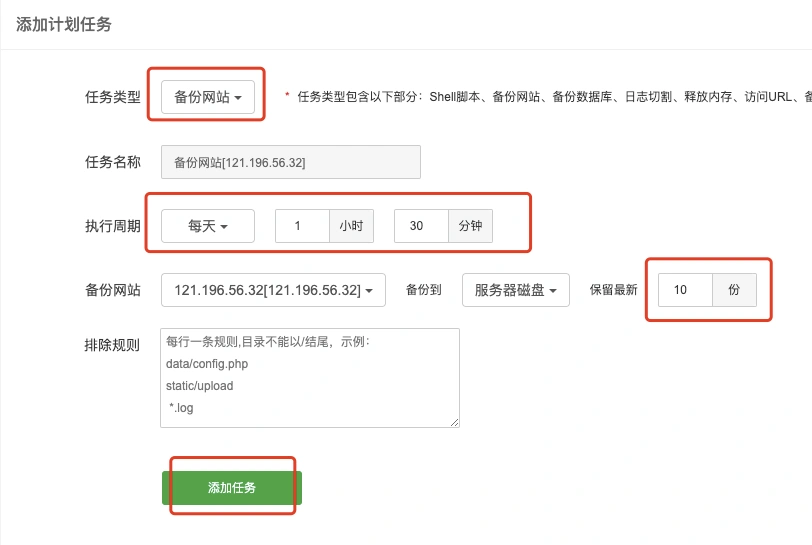Click the 保留最新 input showing 10
Image resolution: width=812 pixels, height=545 pixels.
tap(686, 290)
